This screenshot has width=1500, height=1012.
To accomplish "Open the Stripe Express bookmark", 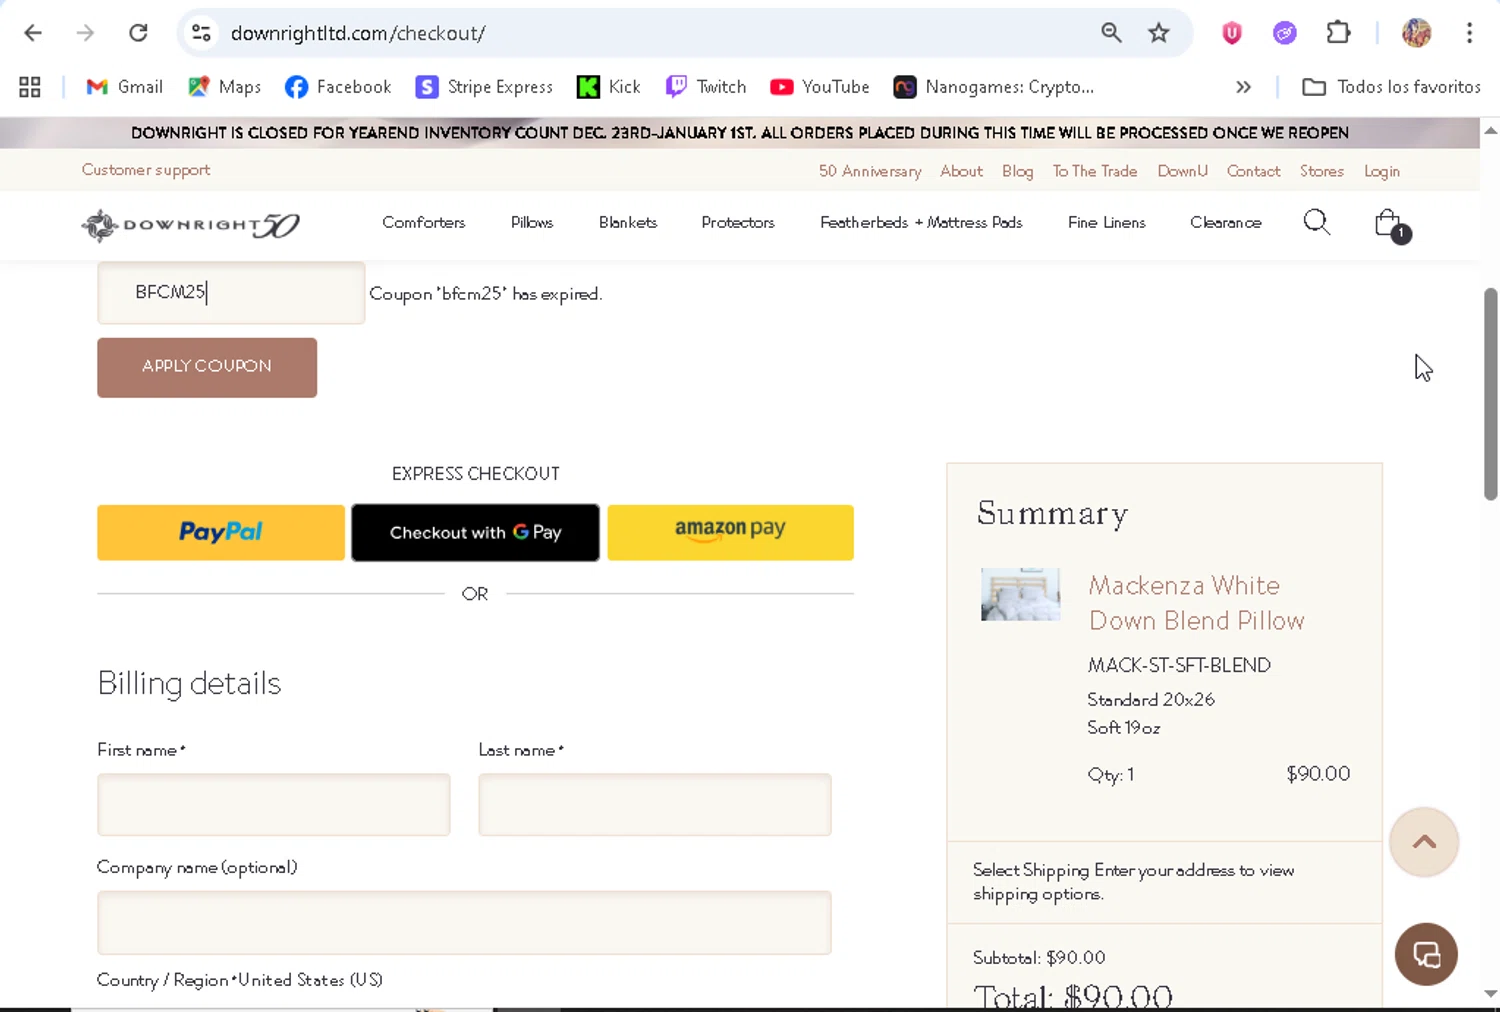I will [x=485, y=87].
